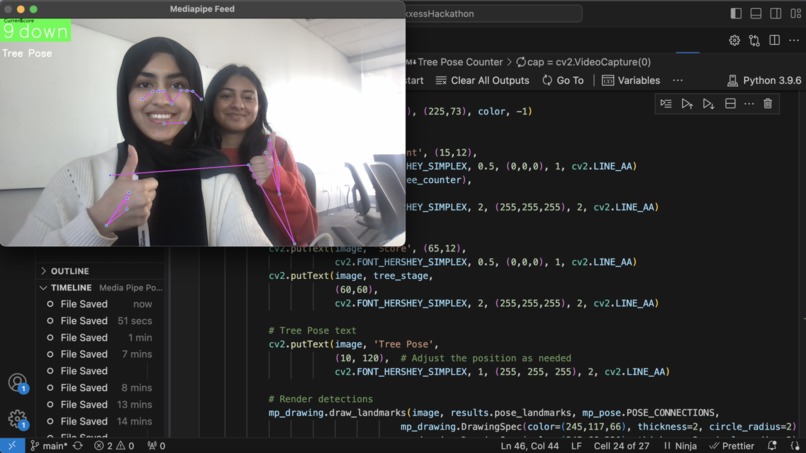Click the Ninja status bar item
806x453 pixels.
680,446
